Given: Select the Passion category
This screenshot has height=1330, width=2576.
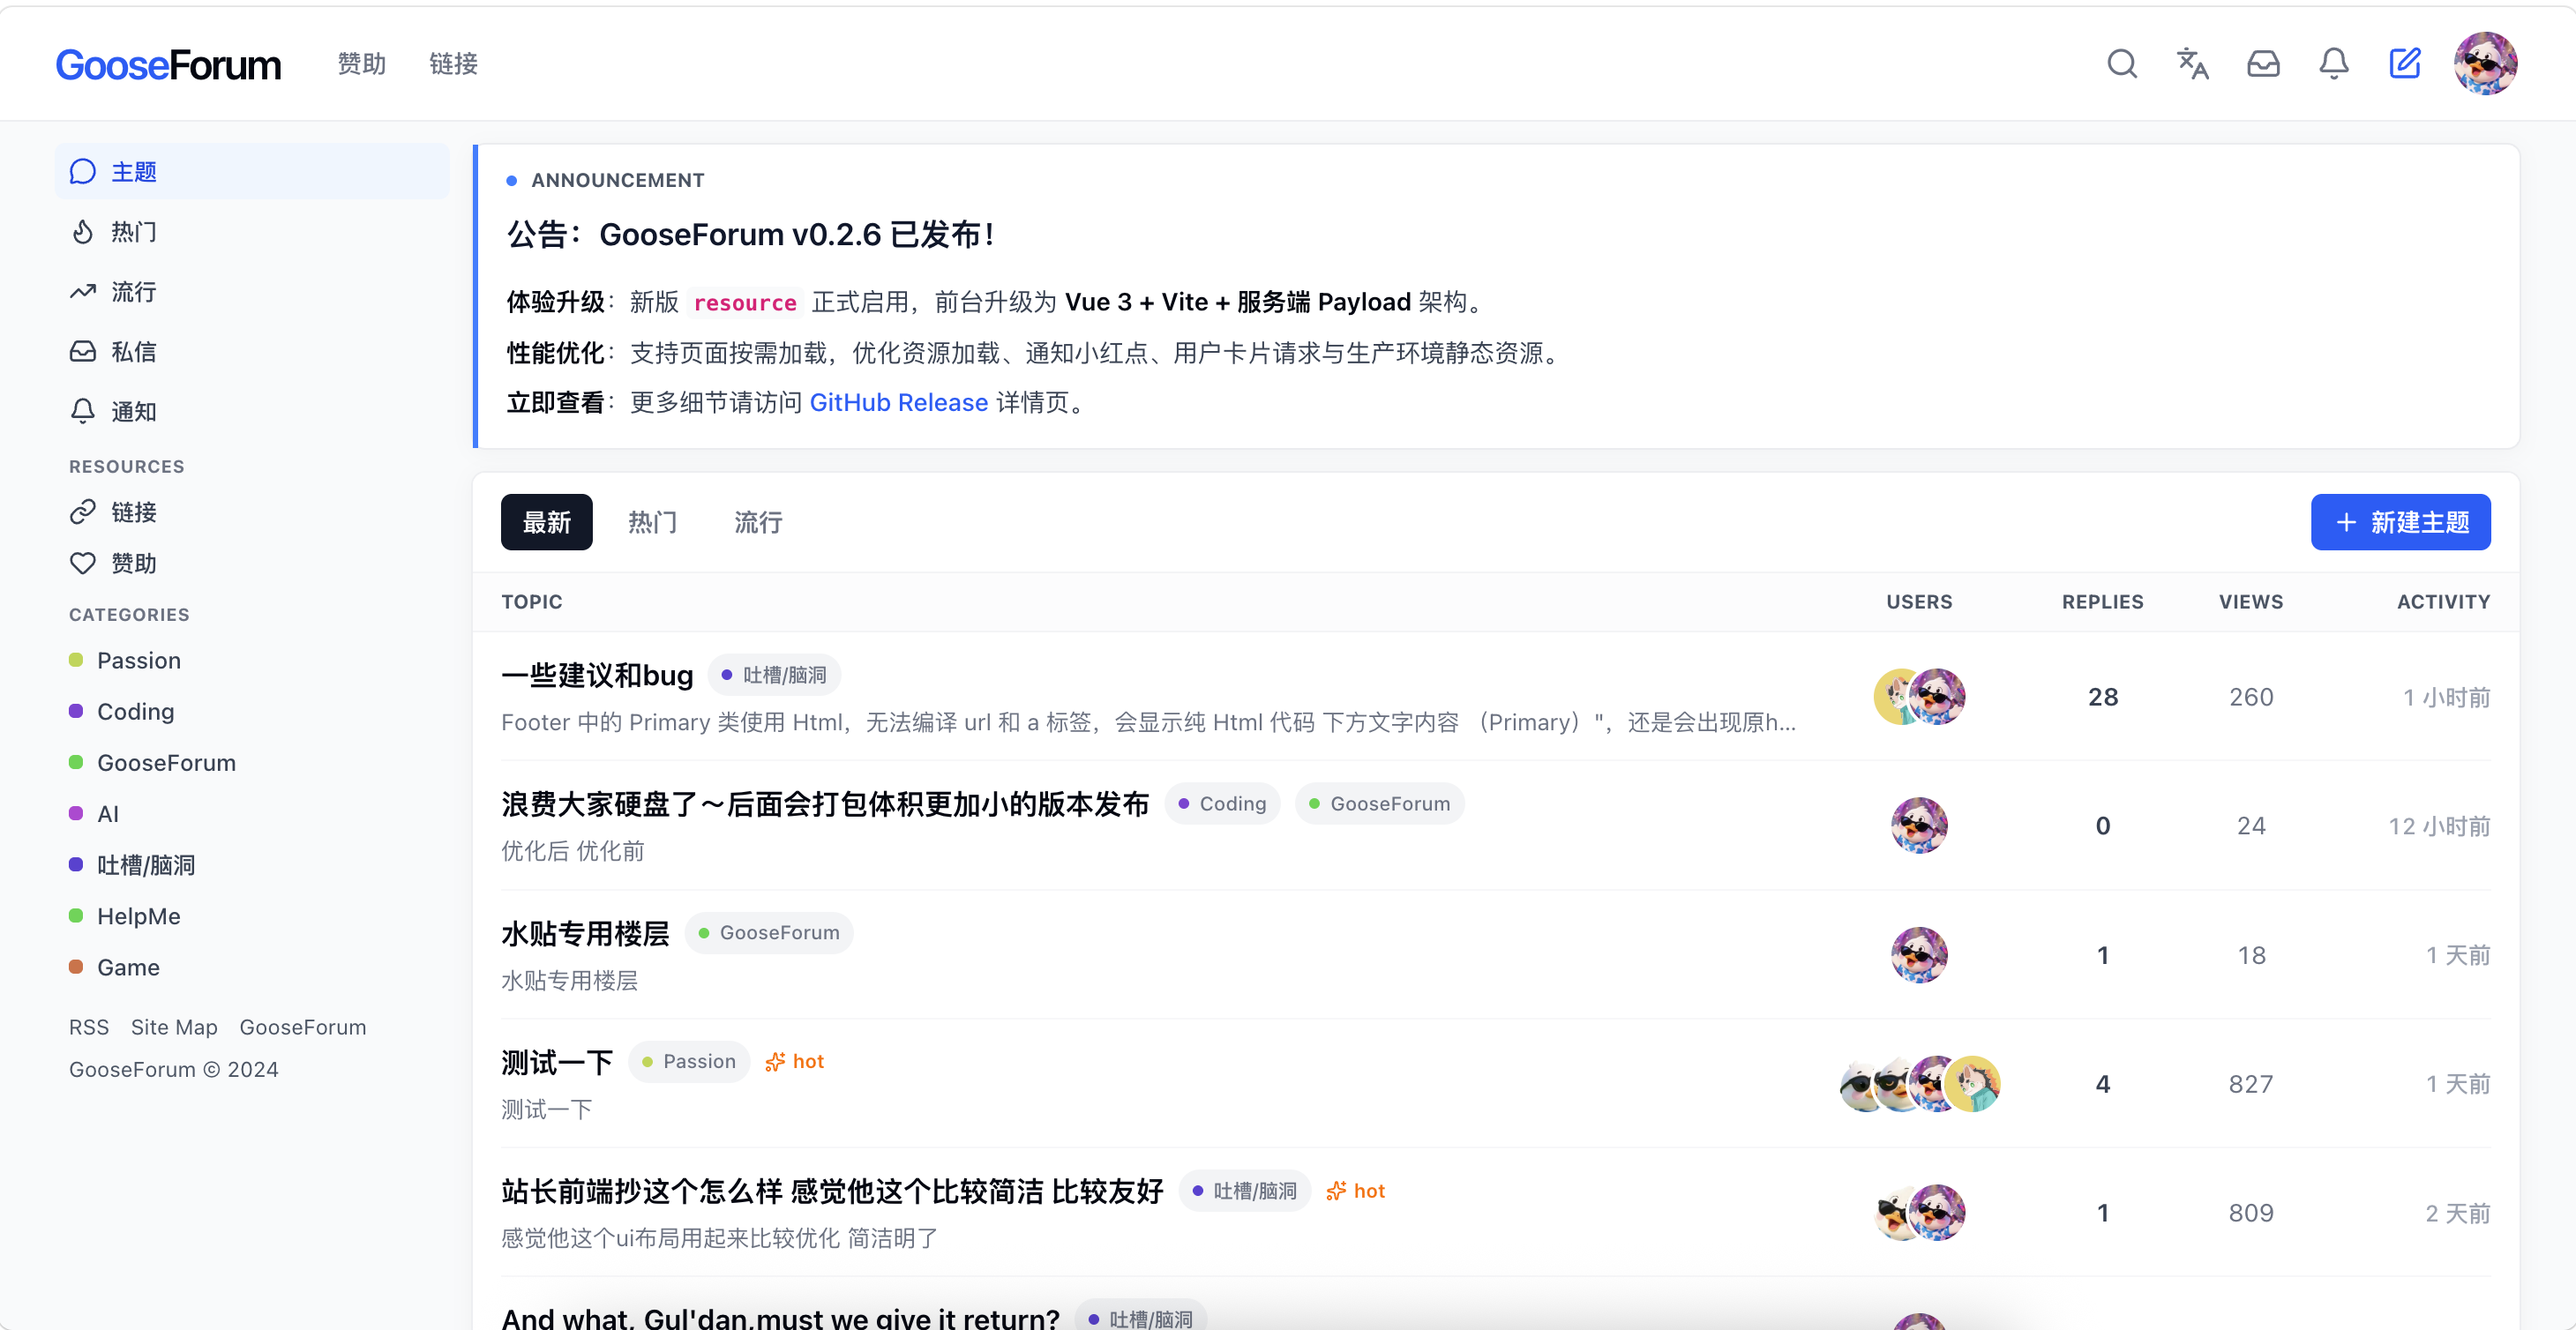Looking at the screenshot, I should click(139, 660).
